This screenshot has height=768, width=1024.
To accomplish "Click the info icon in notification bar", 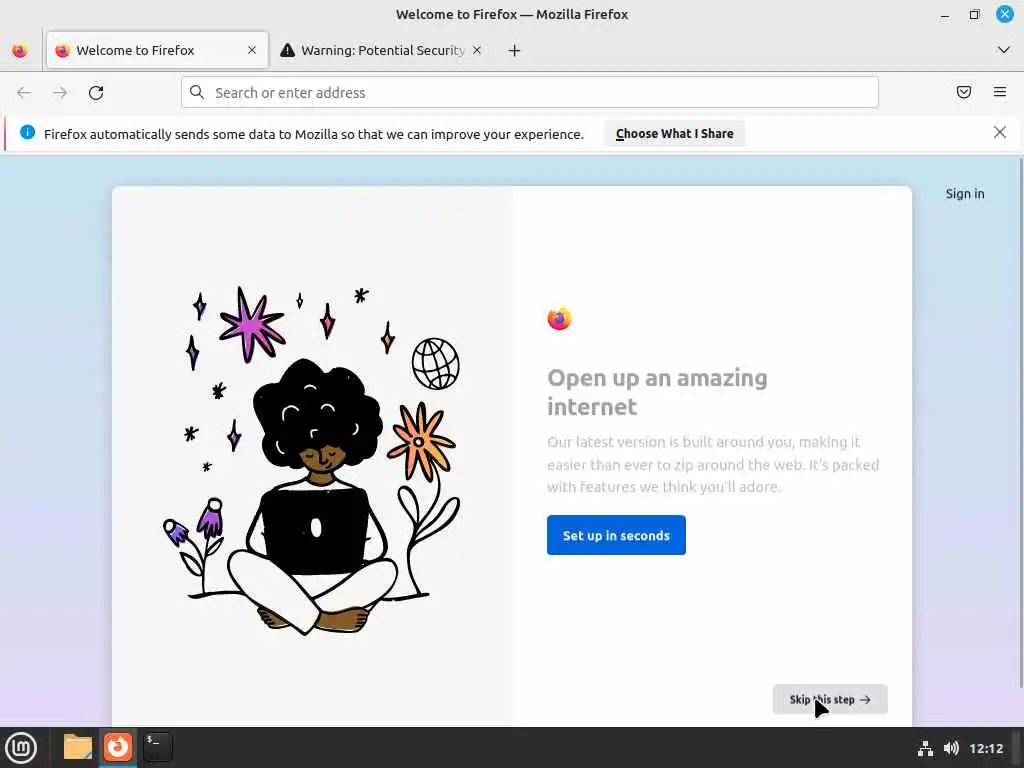I will pyautogui.click(x=27, y=133).
